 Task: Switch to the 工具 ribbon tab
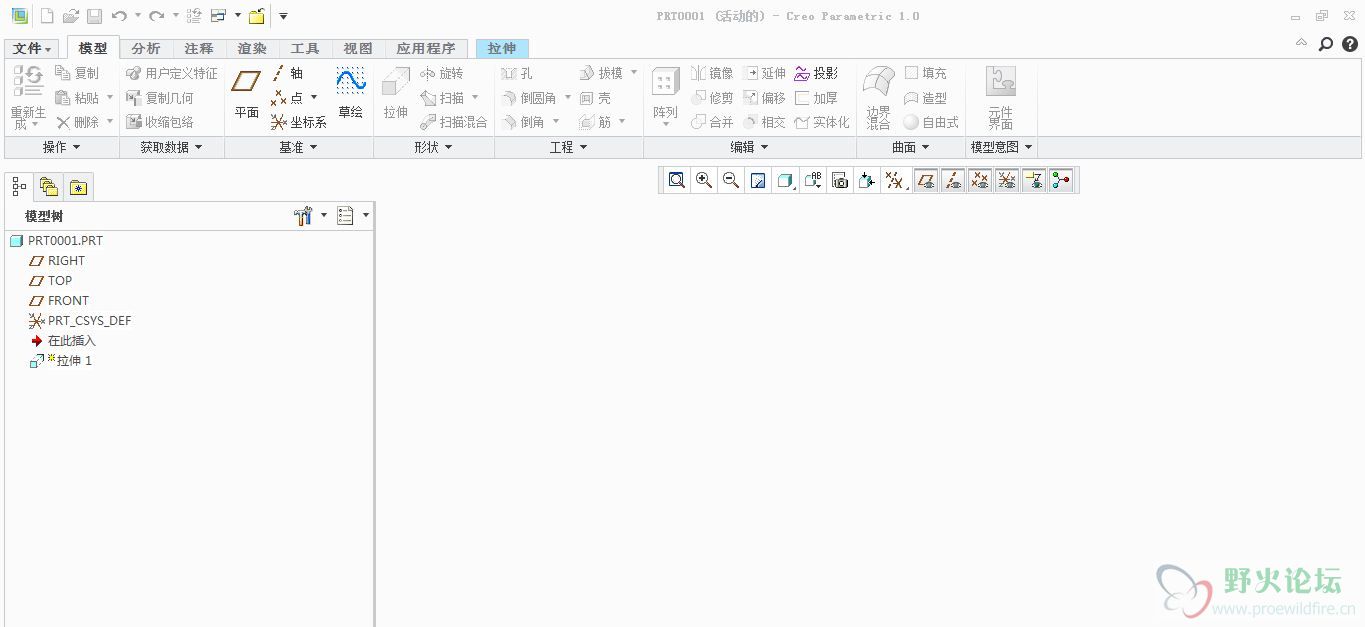[305, 48]
